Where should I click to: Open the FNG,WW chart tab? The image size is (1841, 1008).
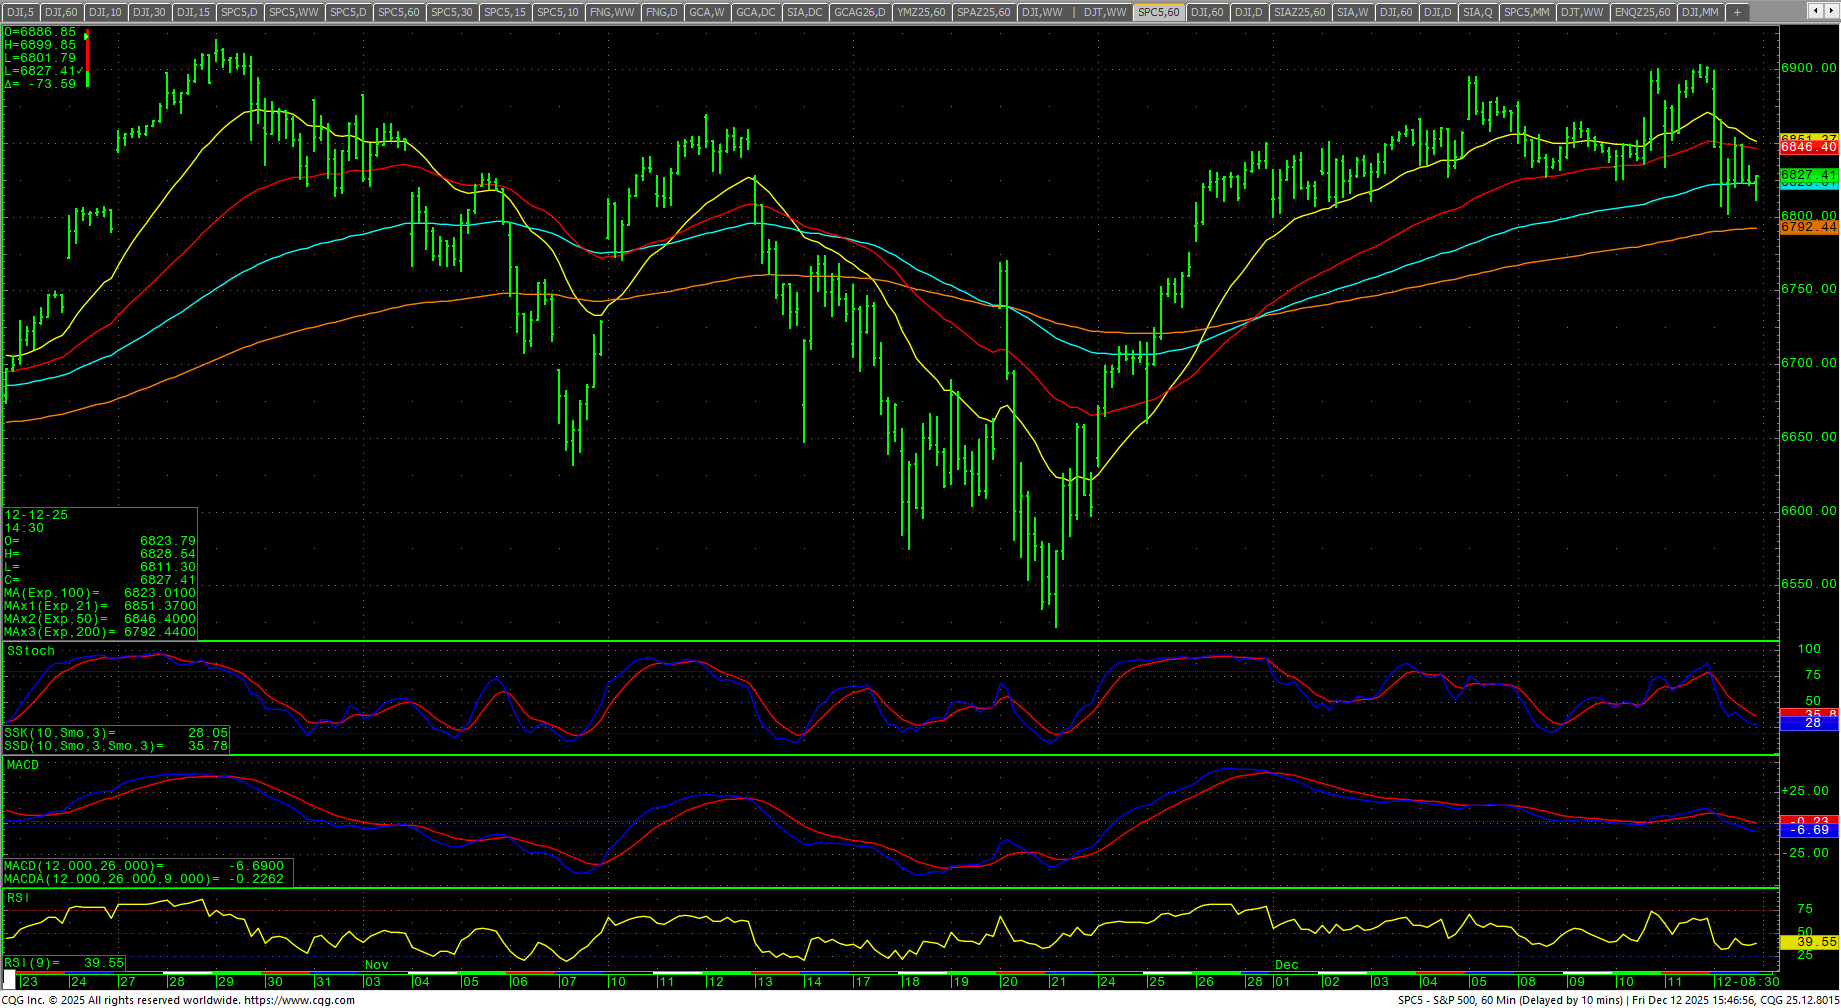(x=612, y=12)
